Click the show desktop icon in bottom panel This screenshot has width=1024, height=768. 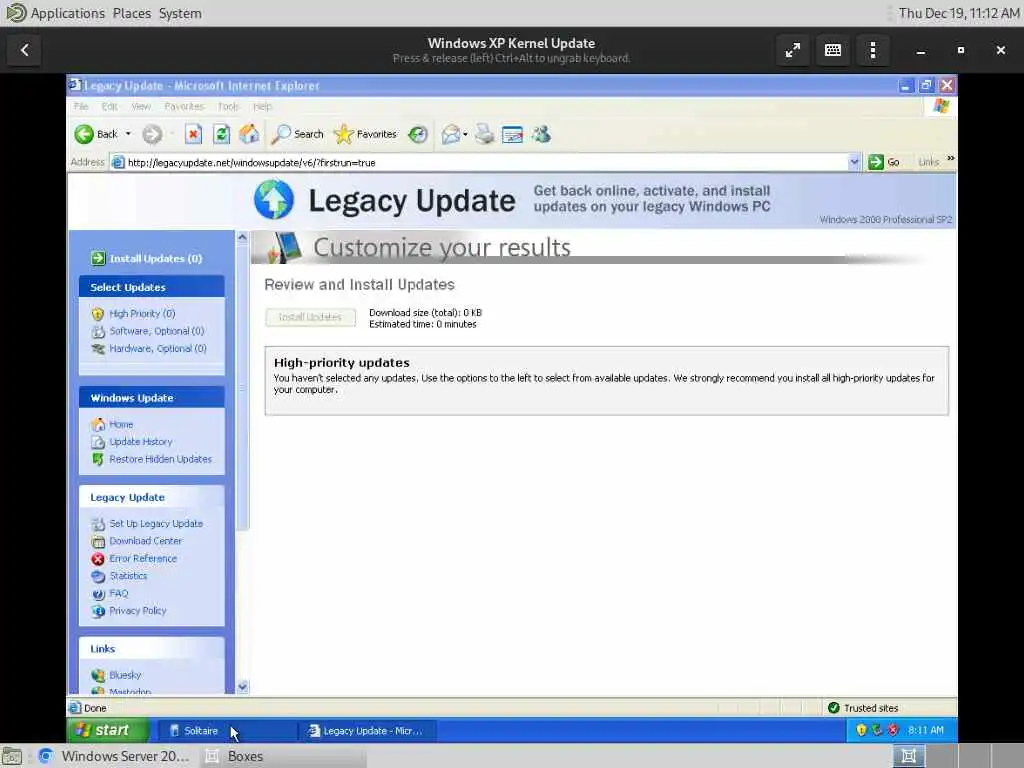tap(12, 756)
